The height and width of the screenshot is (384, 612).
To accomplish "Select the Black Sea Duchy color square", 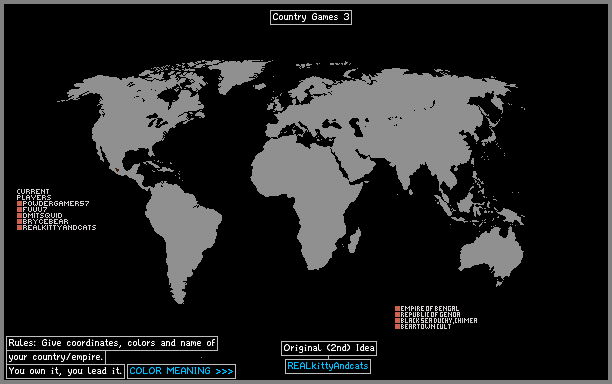I will coord(397,321).
